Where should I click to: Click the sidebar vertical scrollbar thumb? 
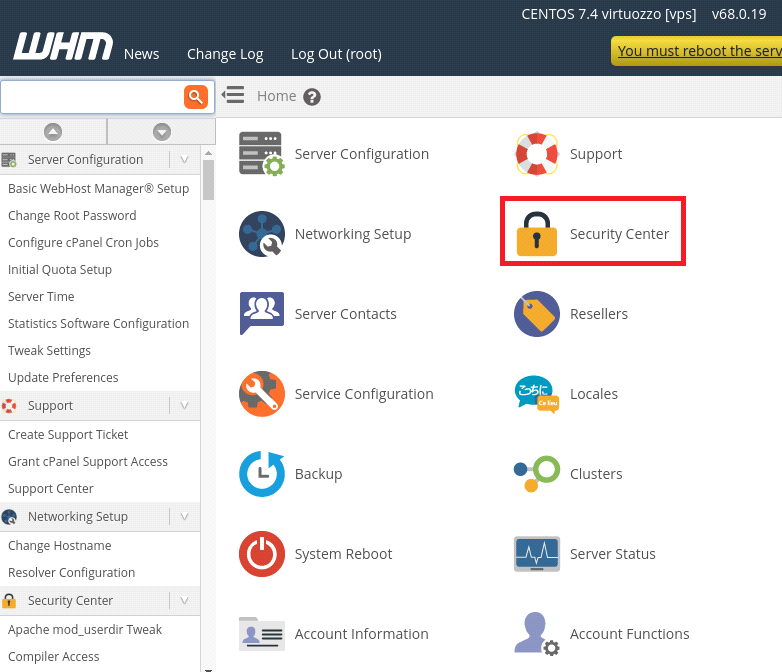[x=208, y=180]
